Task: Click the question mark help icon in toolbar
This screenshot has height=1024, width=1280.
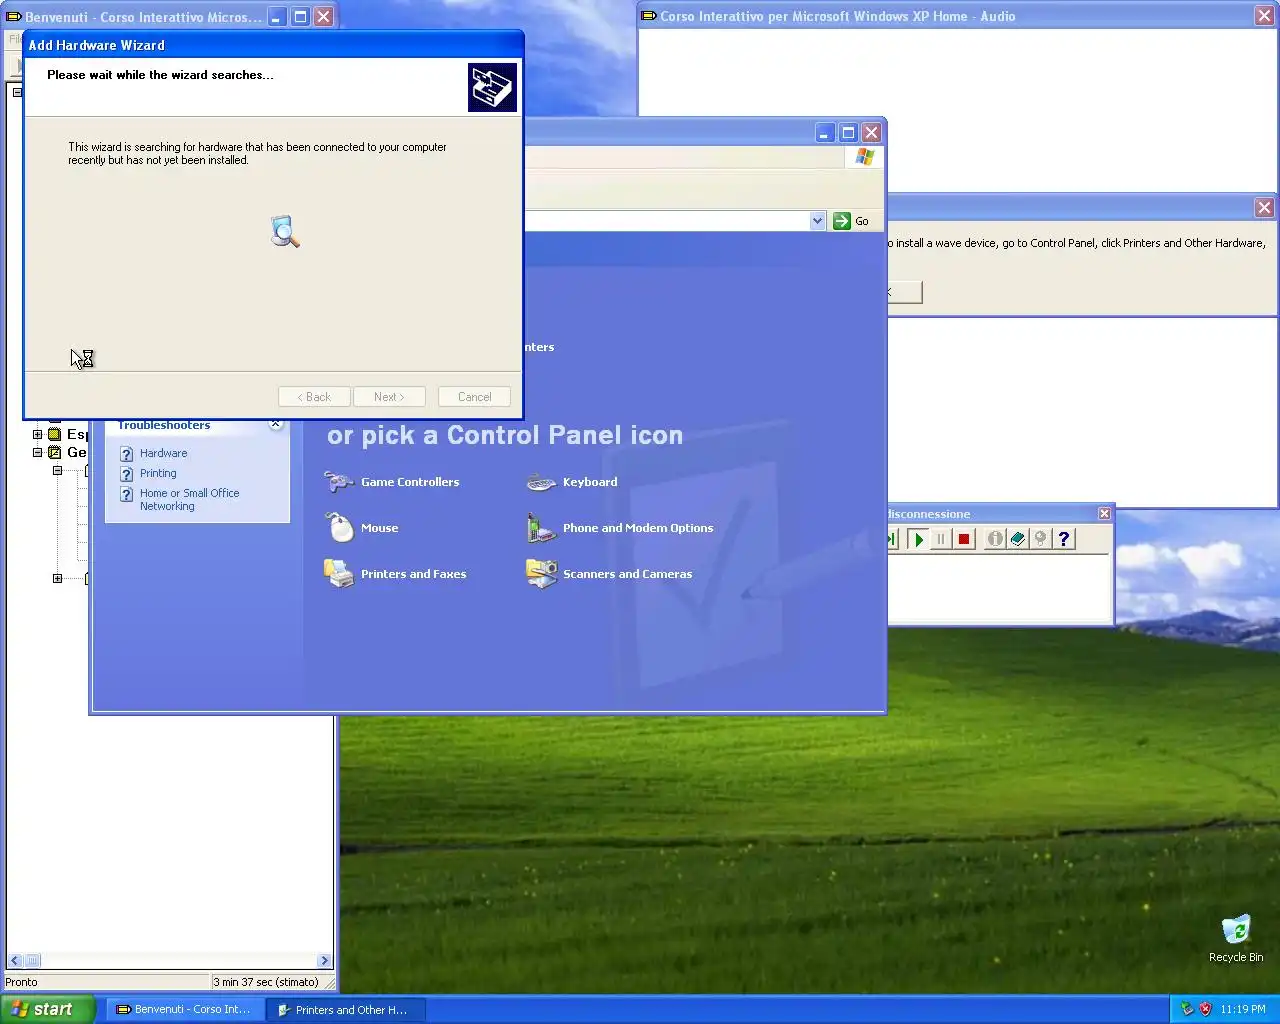Action: coord(1064,539)
